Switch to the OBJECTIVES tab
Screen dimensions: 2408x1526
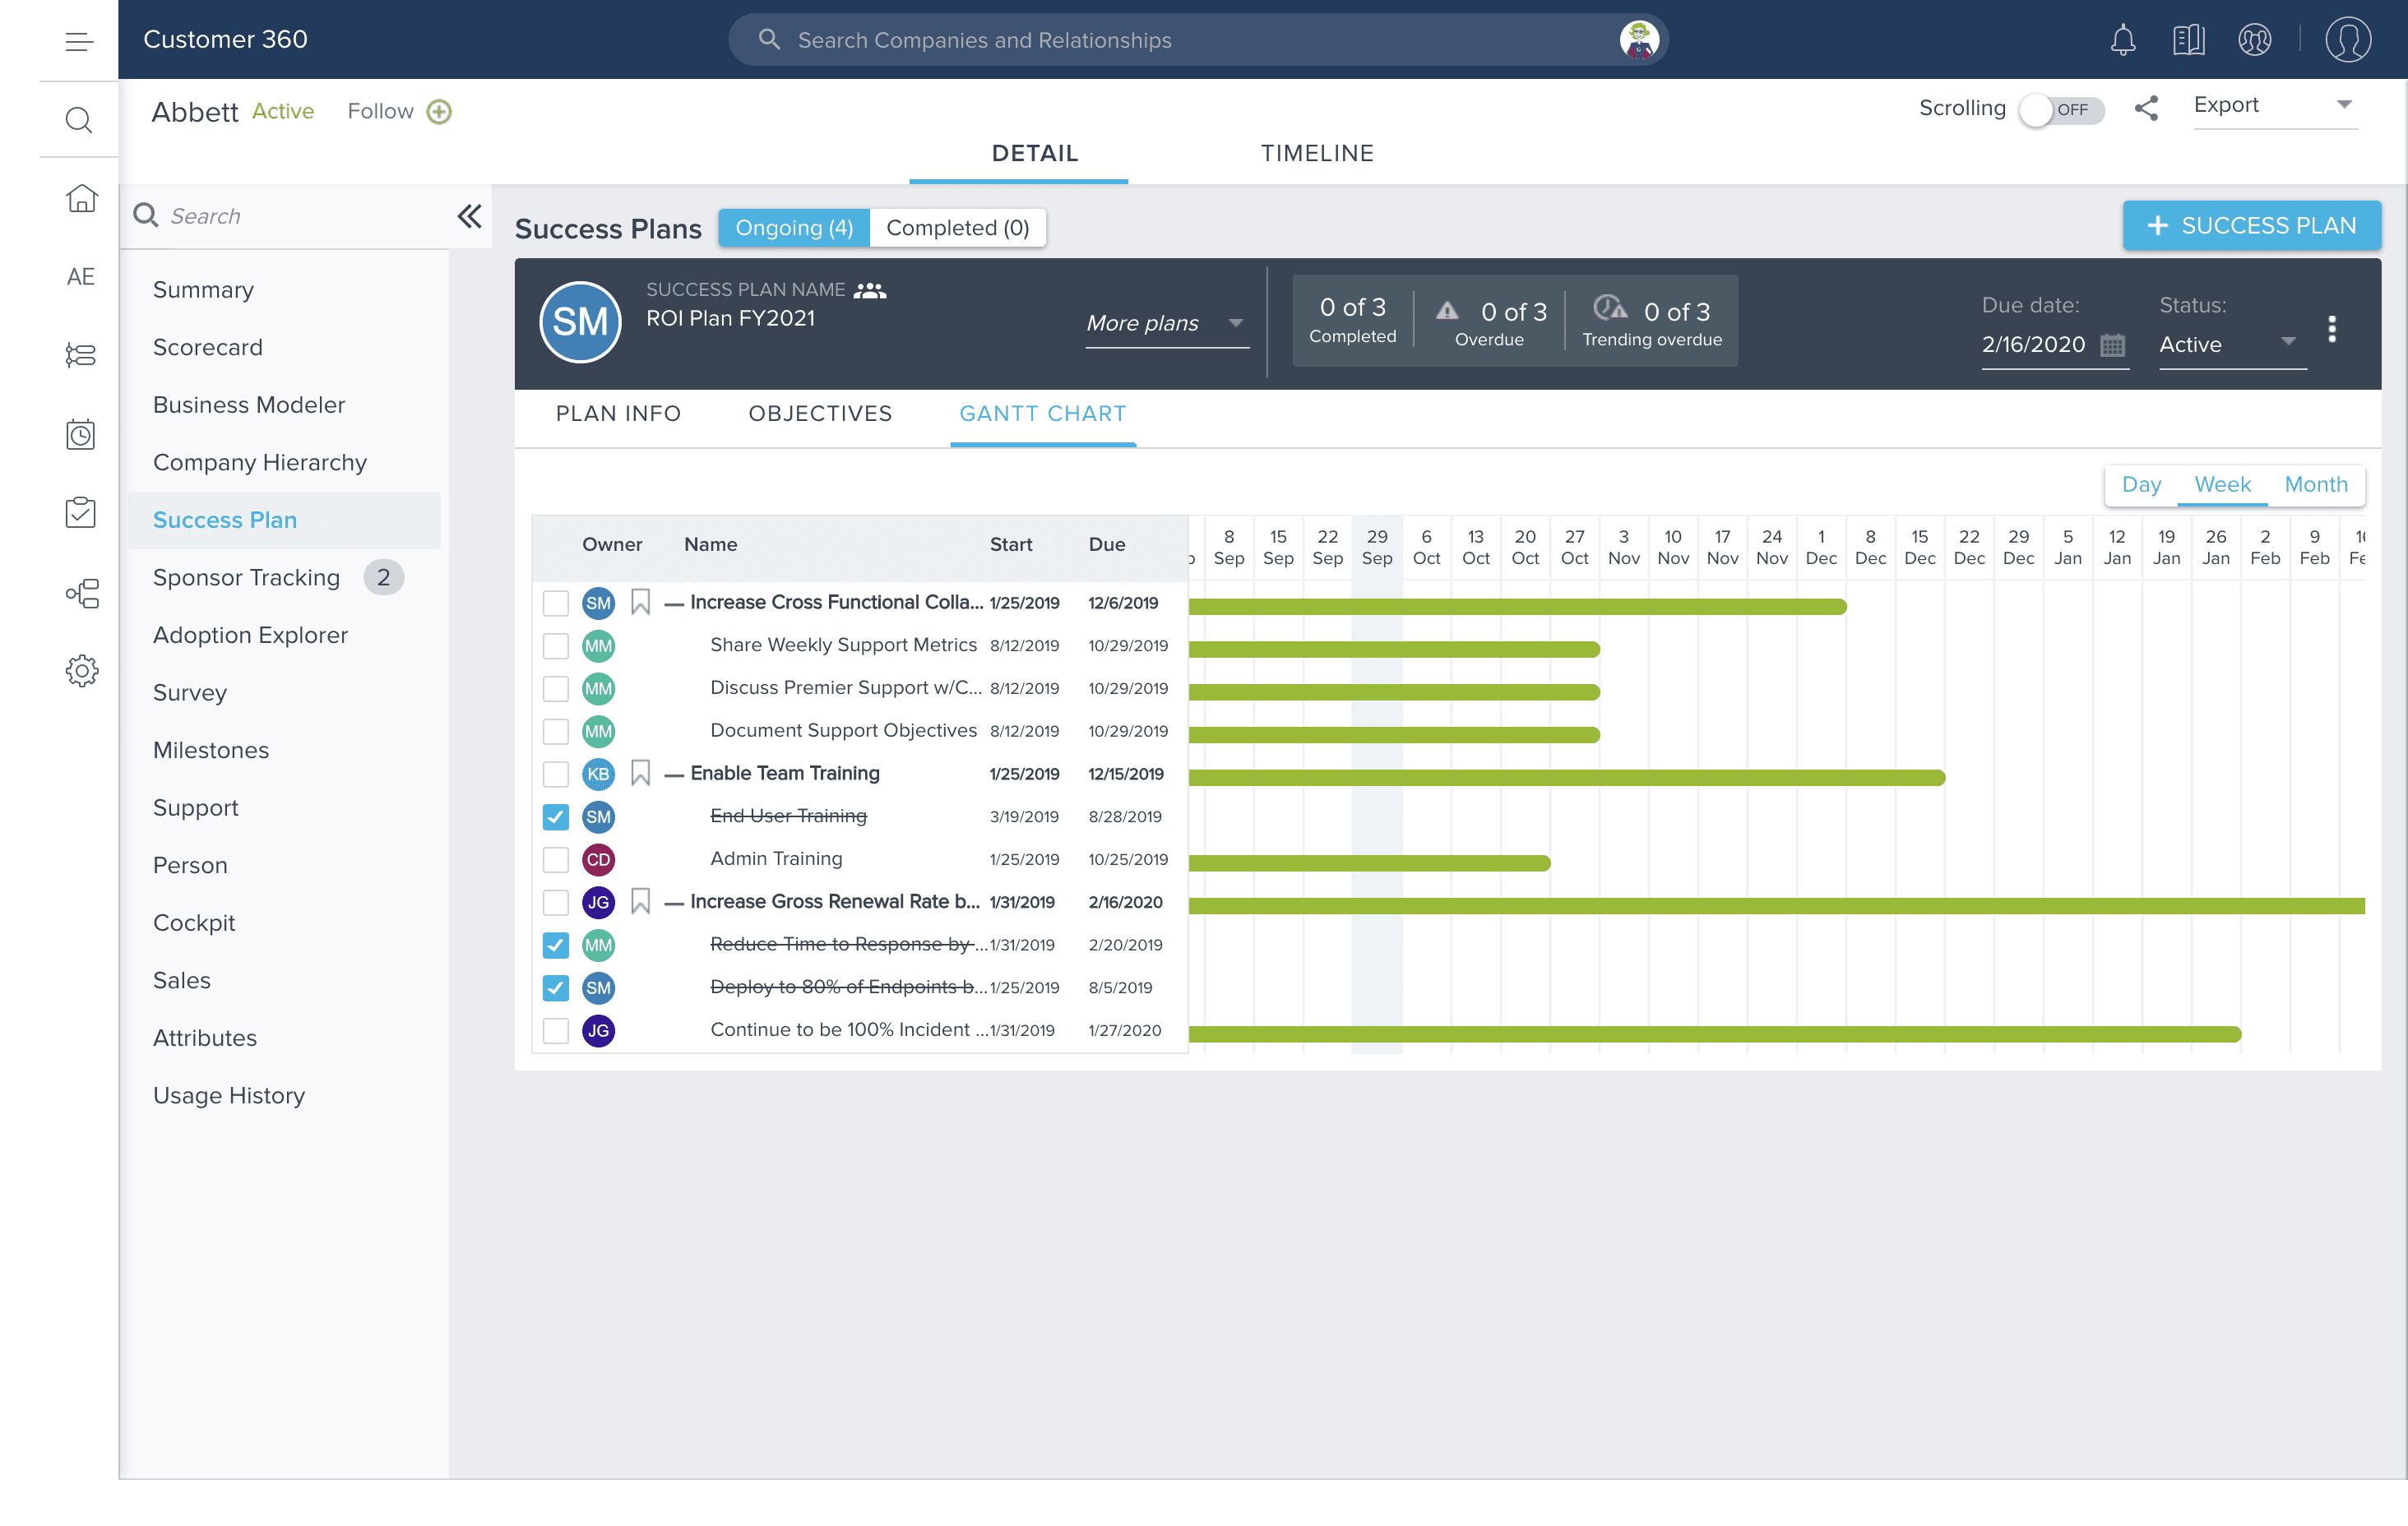pos(820,414)
